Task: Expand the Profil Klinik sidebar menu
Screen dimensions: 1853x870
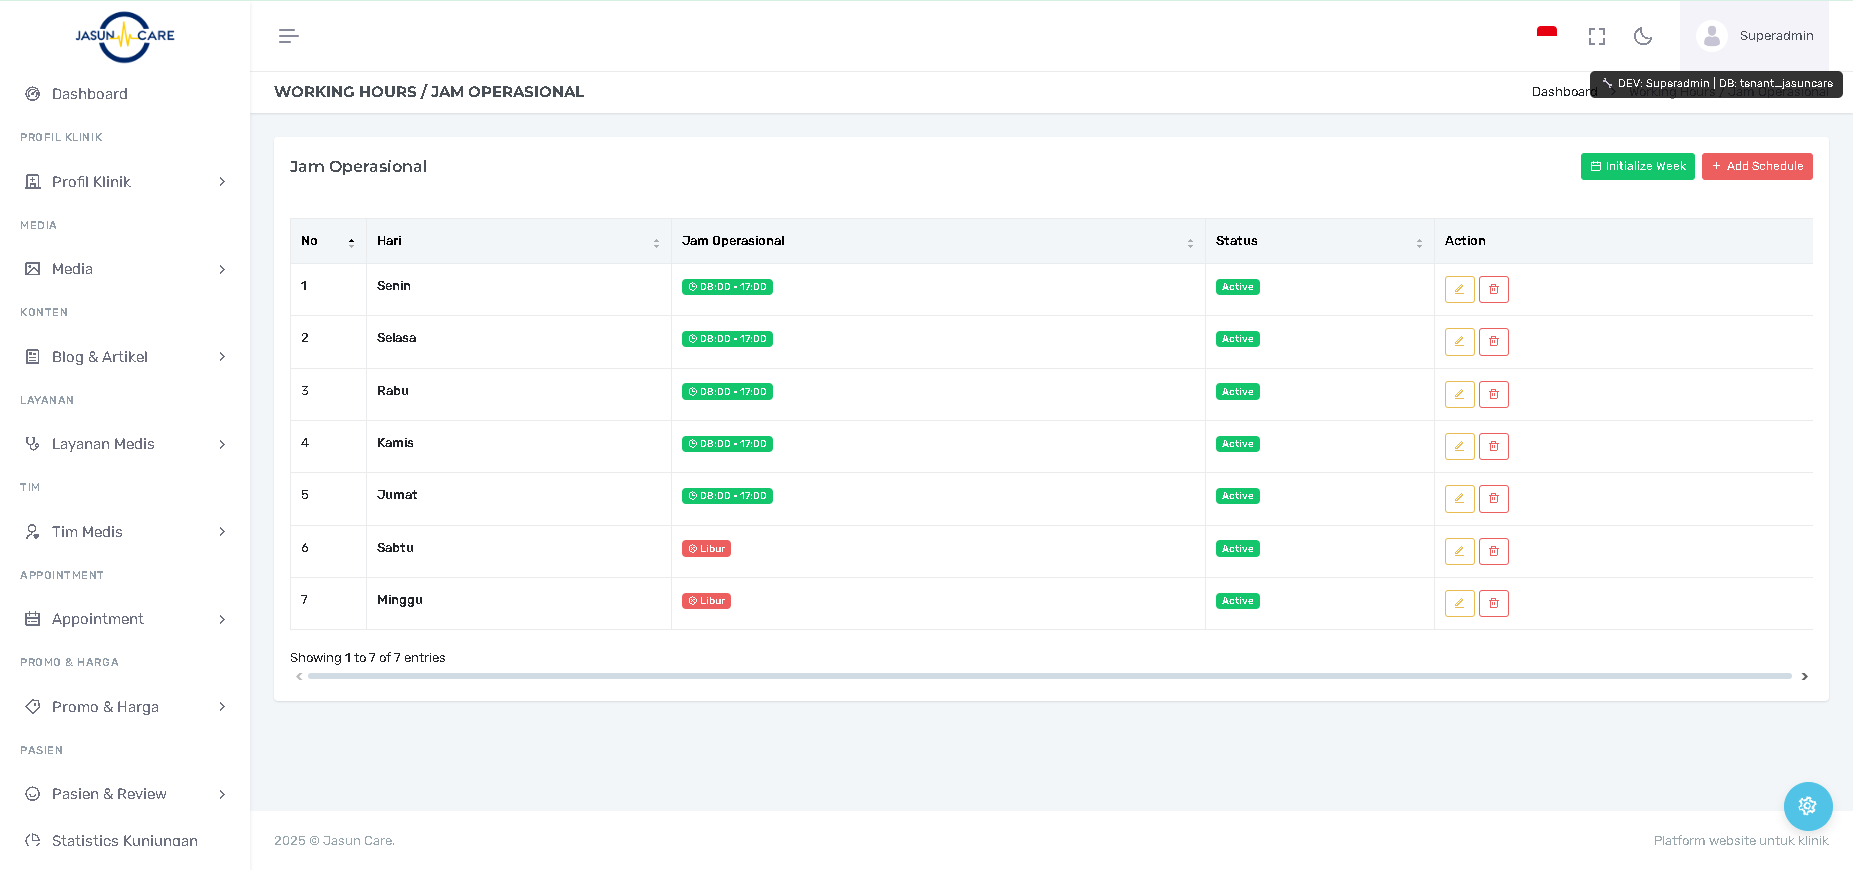Action: tap(125, 182)
